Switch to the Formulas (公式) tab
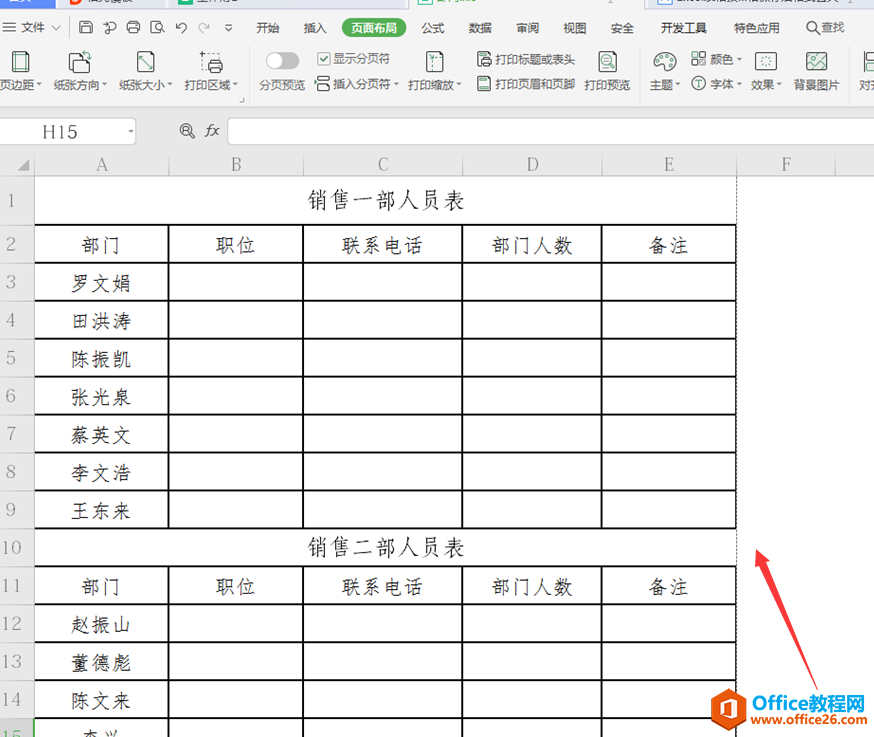 pos(433,28)
